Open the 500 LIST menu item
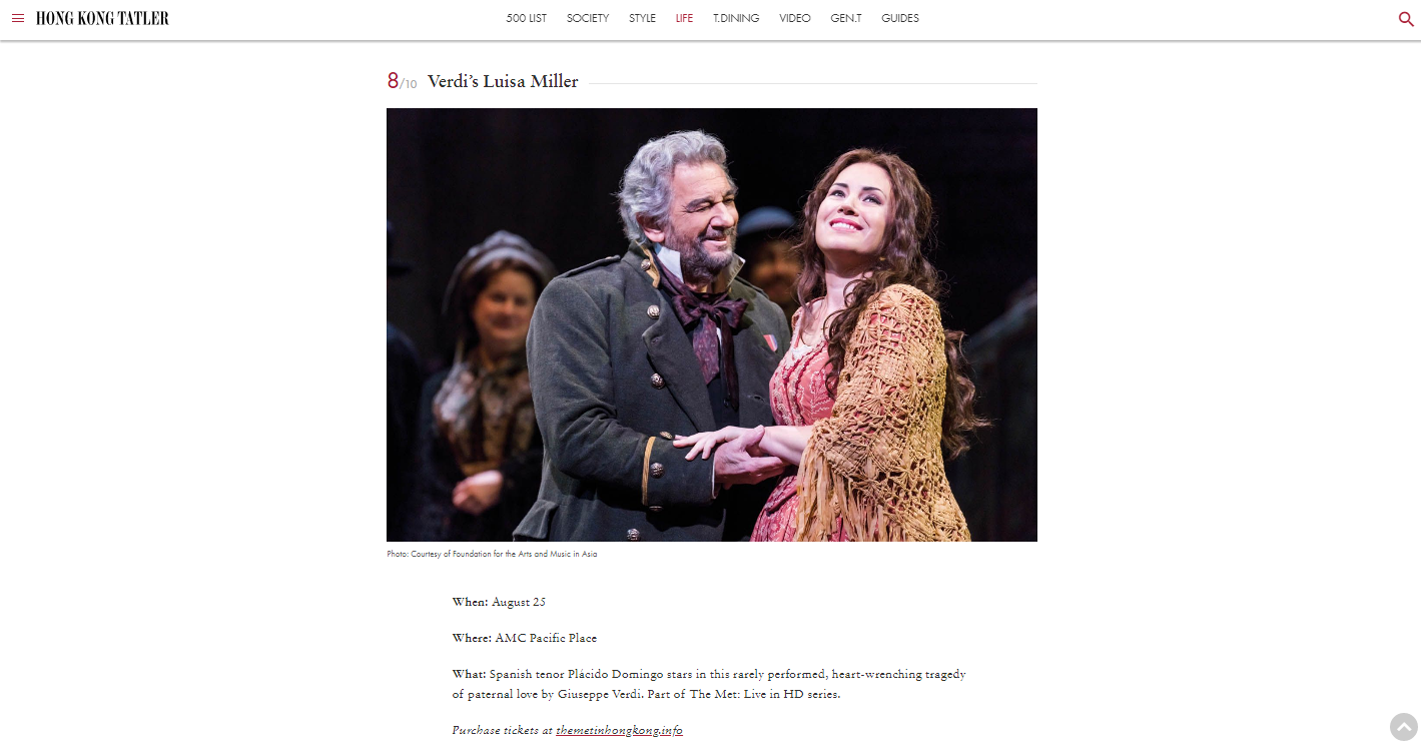 526,18
